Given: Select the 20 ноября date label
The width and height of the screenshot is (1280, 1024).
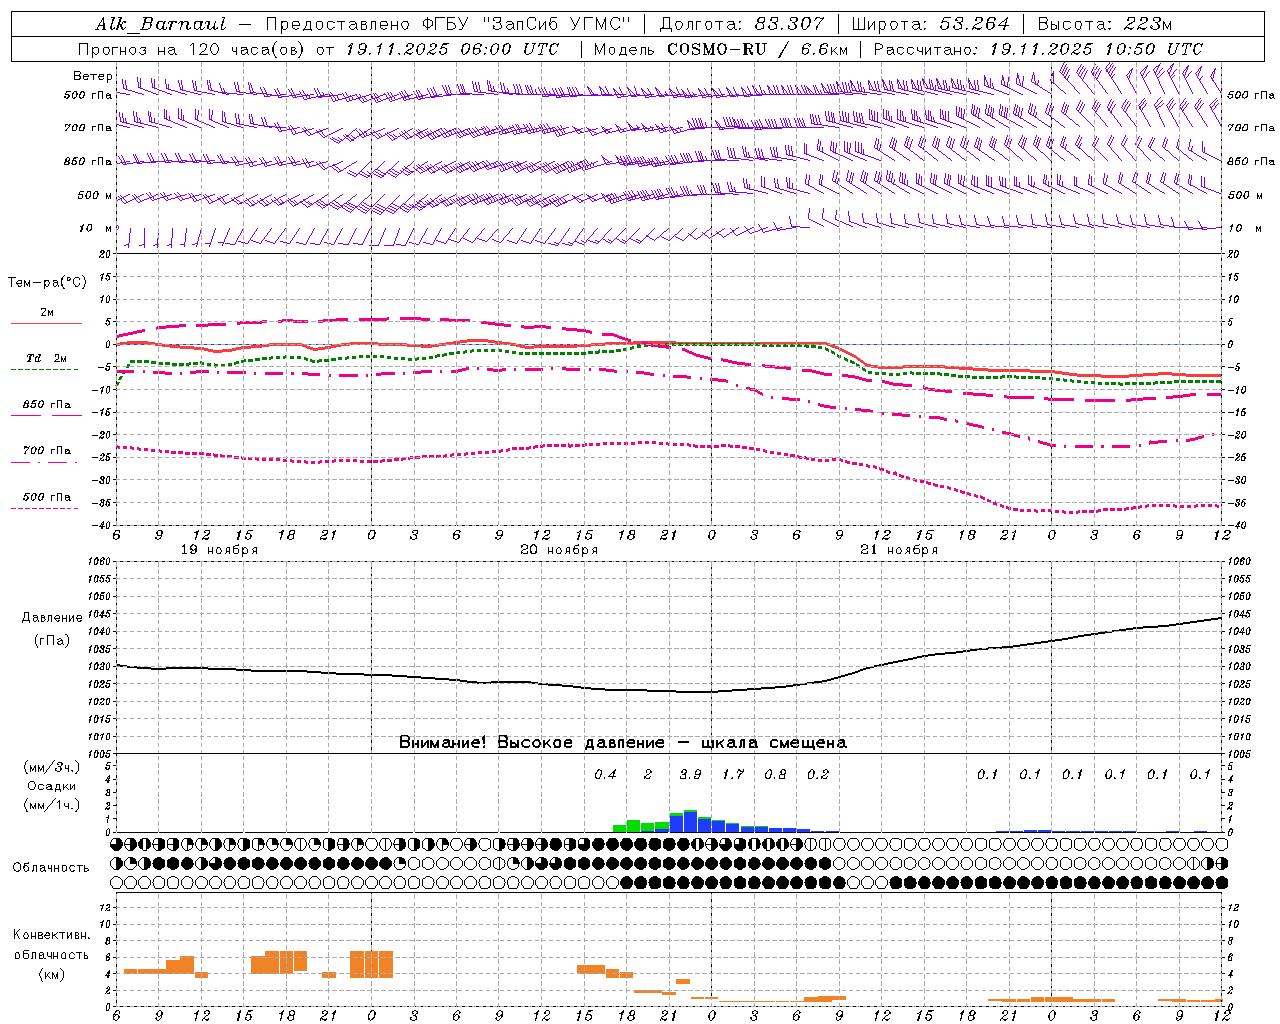Looking at the screenshot, I should click(x=559, y=550).
